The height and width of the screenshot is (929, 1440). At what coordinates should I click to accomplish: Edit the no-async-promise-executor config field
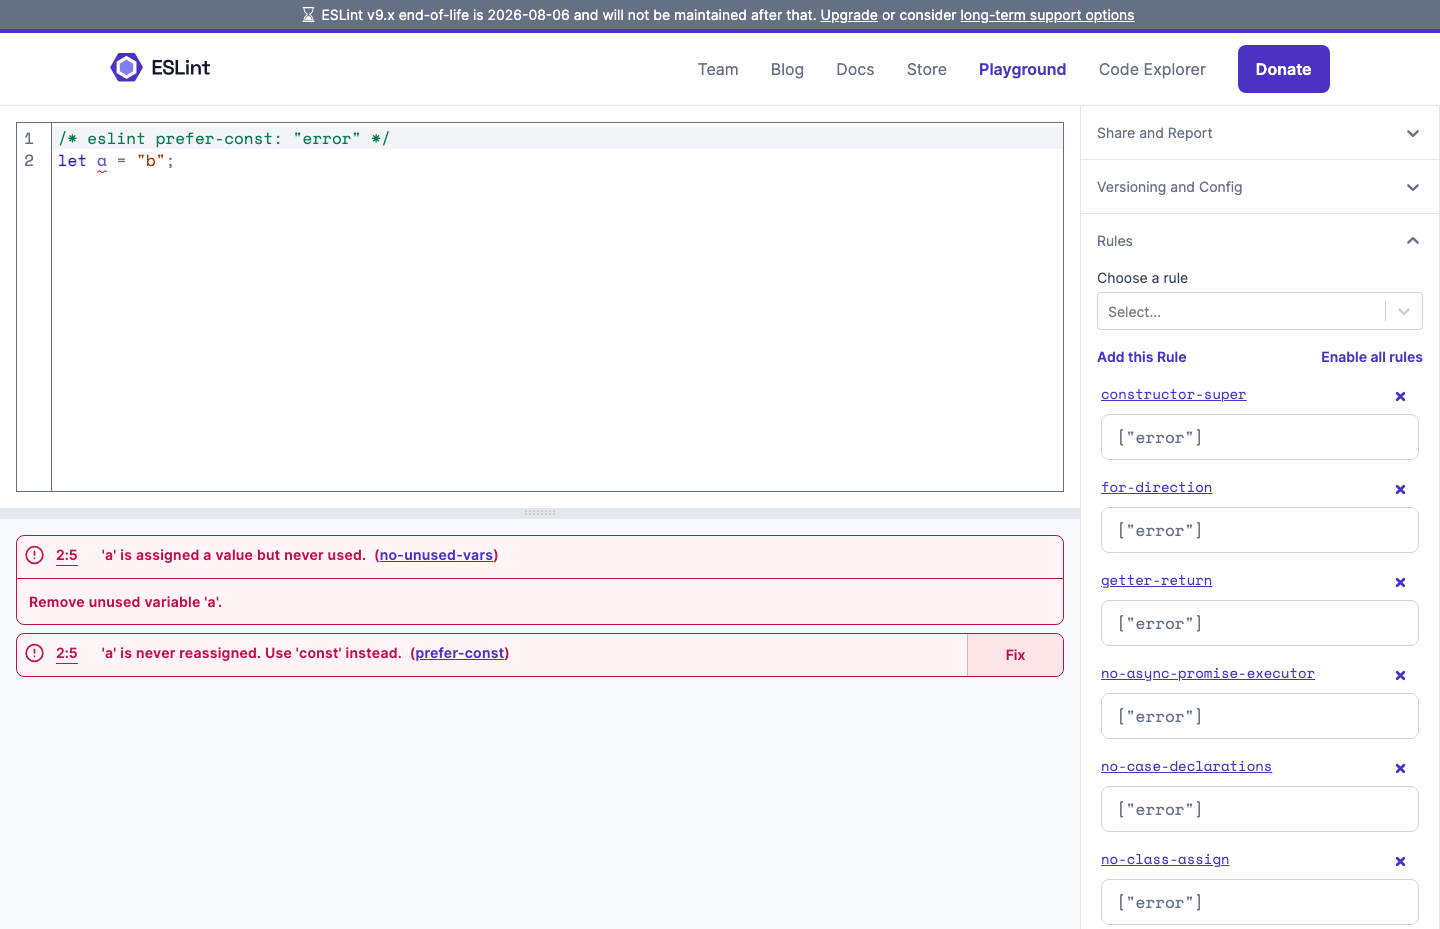(1260, 716)
